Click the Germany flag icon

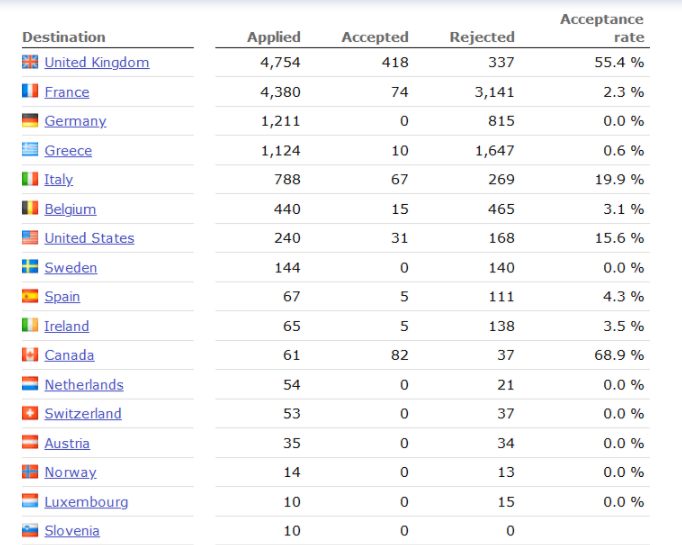pos(30,120)
